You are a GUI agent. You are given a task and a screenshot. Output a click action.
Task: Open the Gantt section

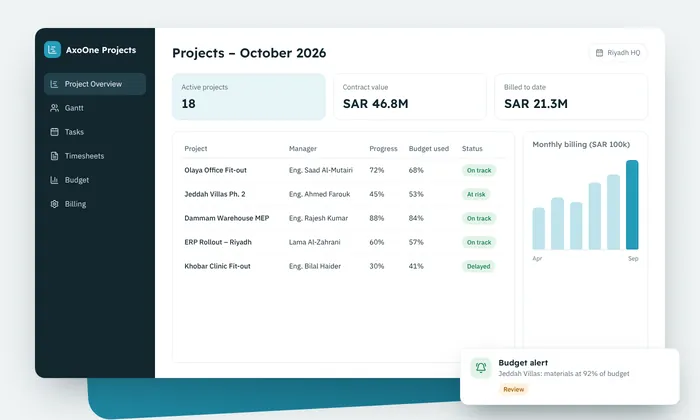point(95,108)
